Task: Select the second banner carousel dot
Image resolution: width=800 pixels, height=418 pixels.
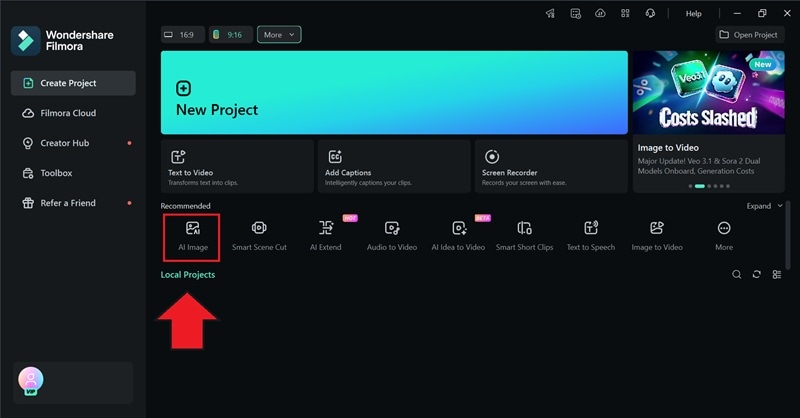Action: point(699,186)
